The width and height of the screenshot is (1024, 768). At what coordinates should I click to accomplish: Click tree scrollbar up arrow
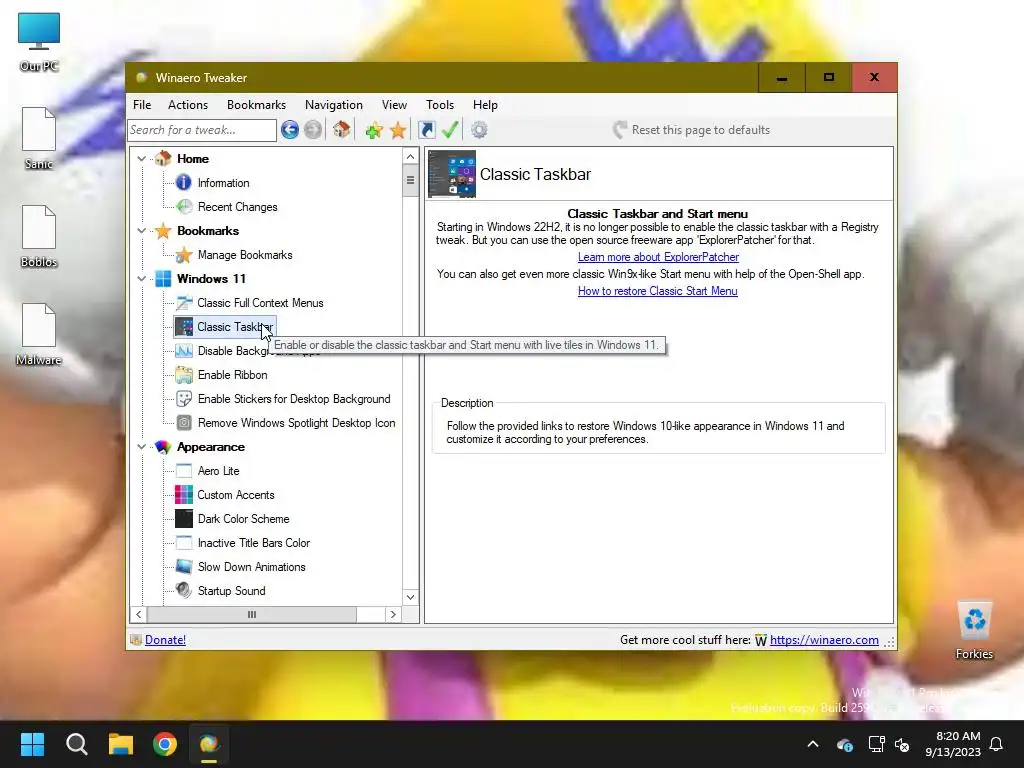[410, 156]
